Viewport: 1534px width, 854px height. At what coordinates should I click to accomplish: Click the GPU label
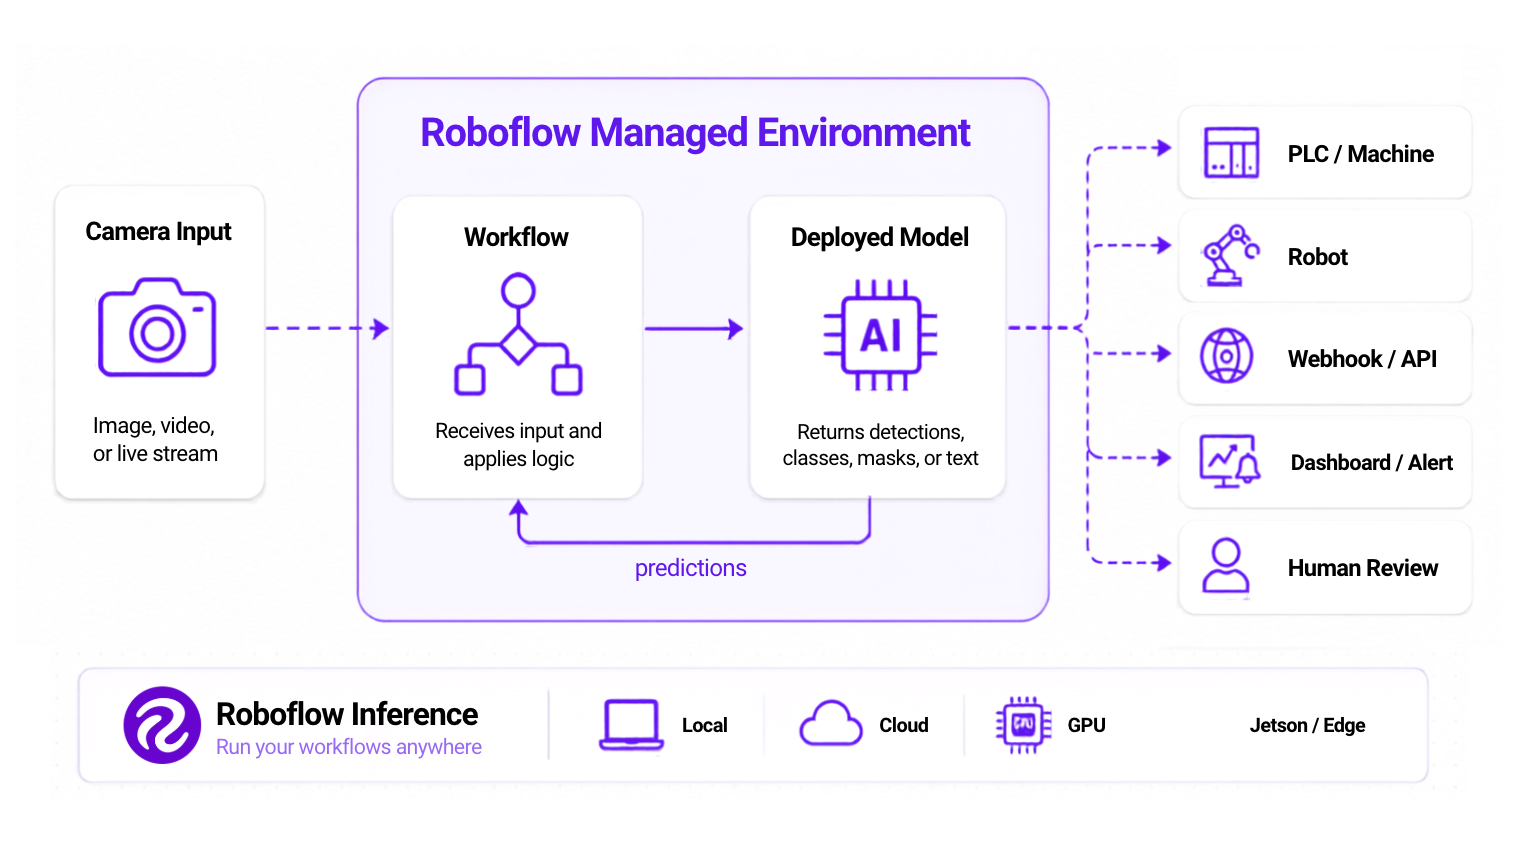[x=1086, y=725]
